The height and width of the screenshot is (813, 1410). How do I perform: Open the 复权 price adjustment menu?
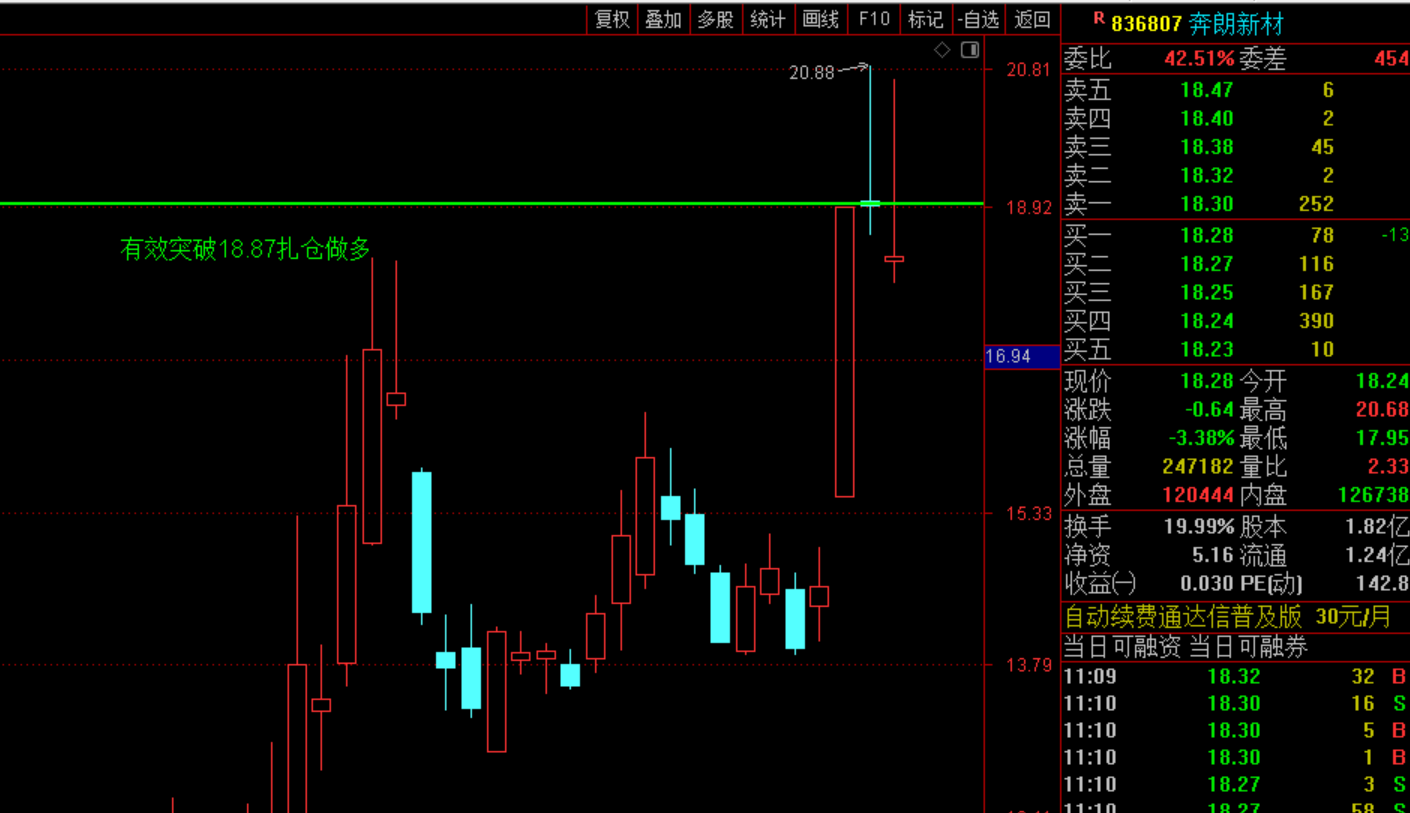(x=612, y=19)
